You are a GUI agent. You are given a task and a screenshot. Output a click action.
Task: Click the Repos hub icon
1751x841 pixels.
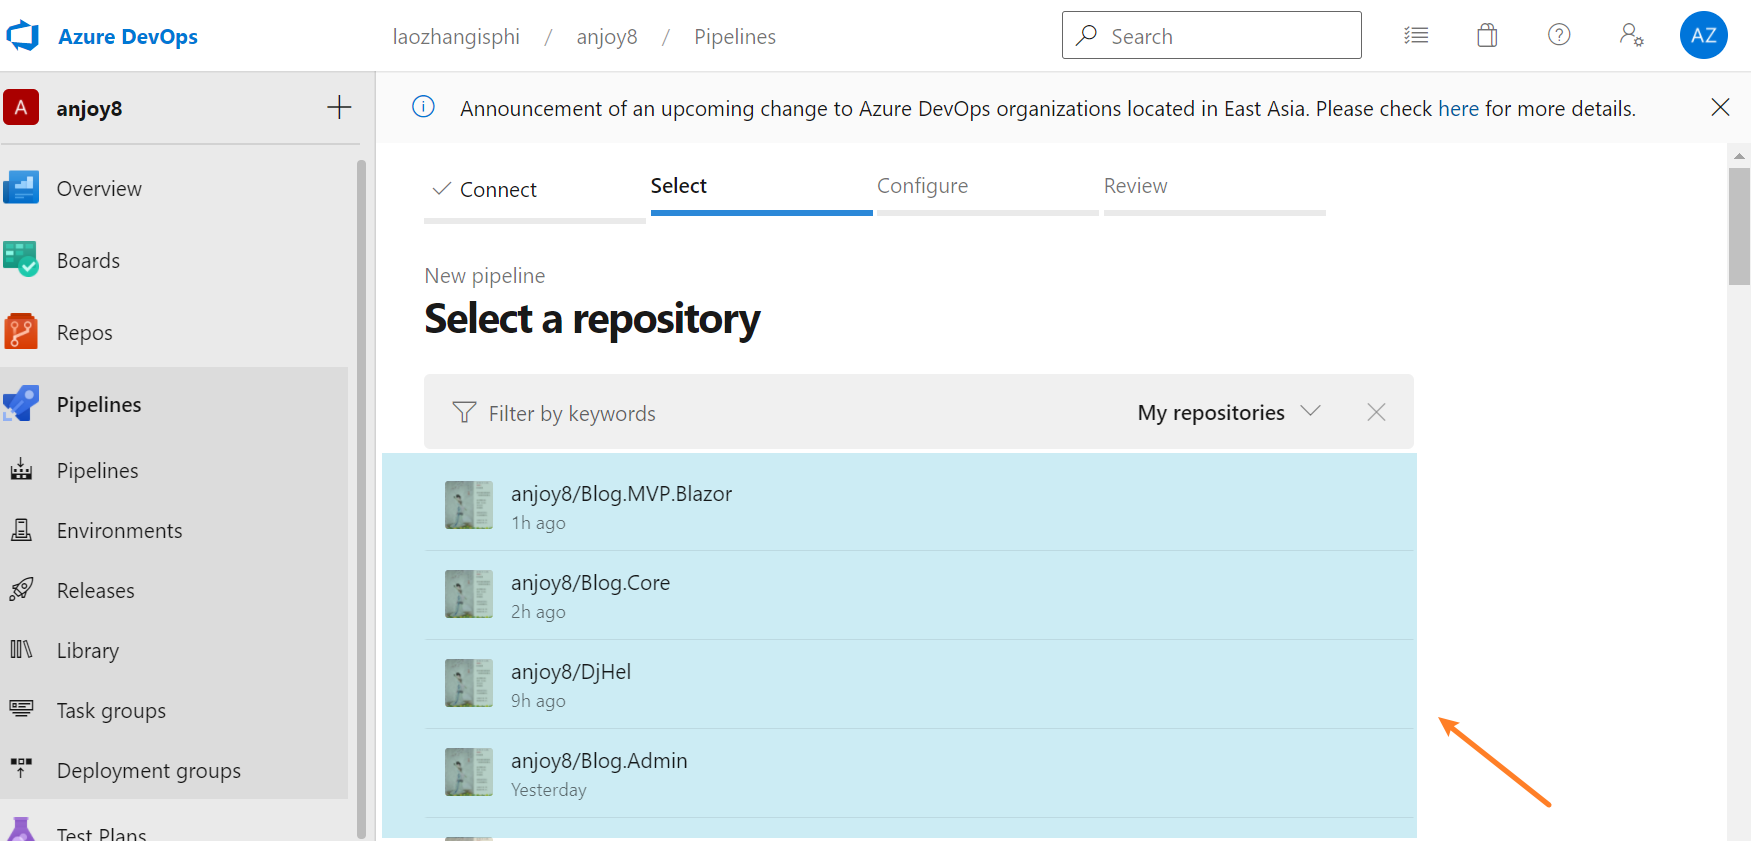(x=21, y=331)
